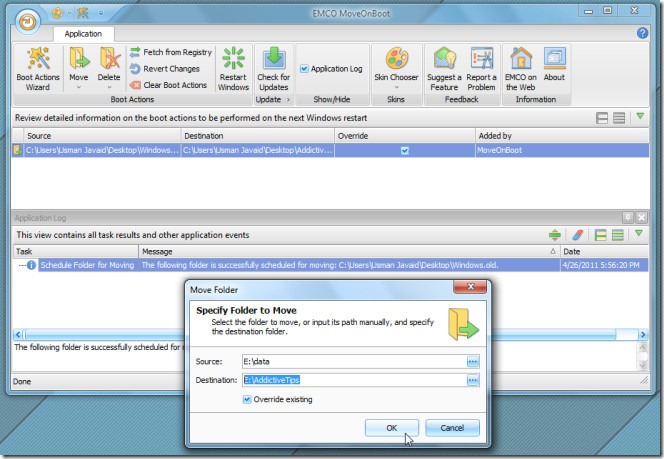Sort log by the Date column header
This screenshot has height=459, width=664.
click(x=604, y=252)
